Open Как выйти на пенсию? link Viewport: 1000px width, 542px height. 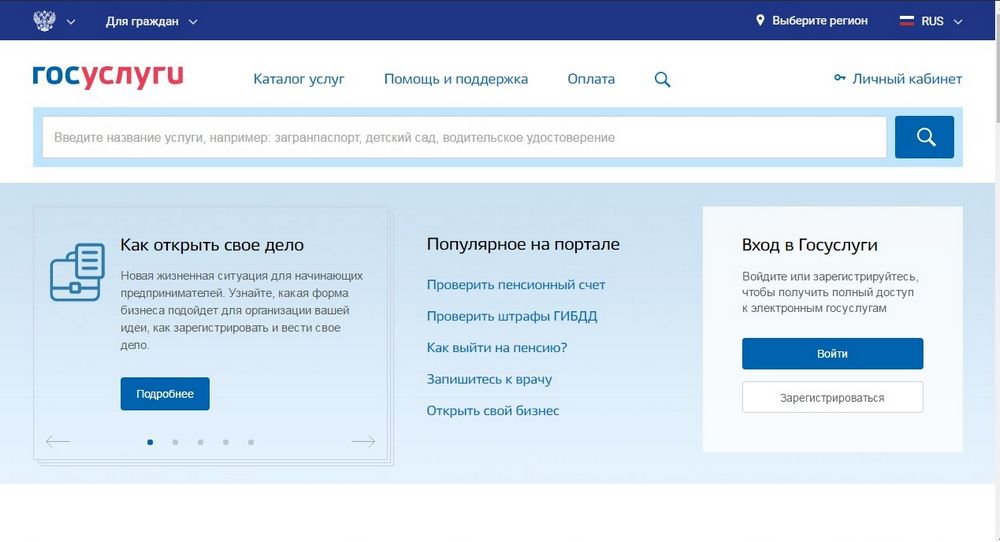pos(497,348)
